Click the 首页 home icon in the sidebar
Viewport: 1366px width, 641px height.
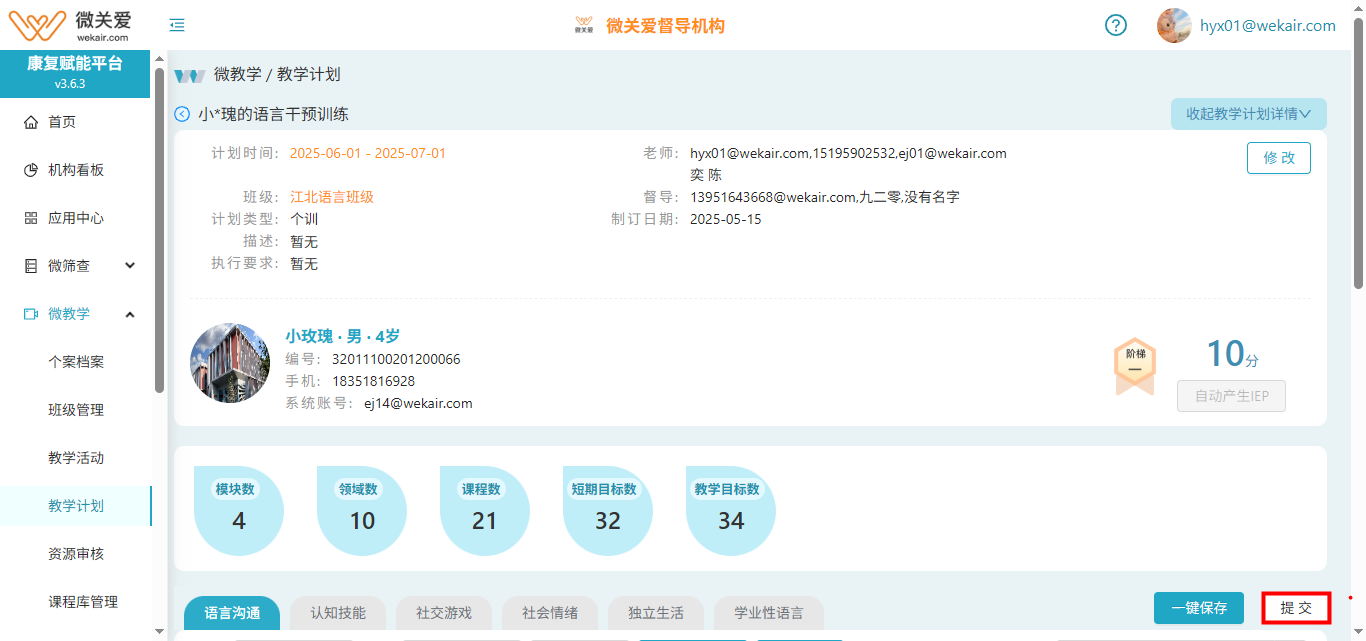click(x=31, y=122)
